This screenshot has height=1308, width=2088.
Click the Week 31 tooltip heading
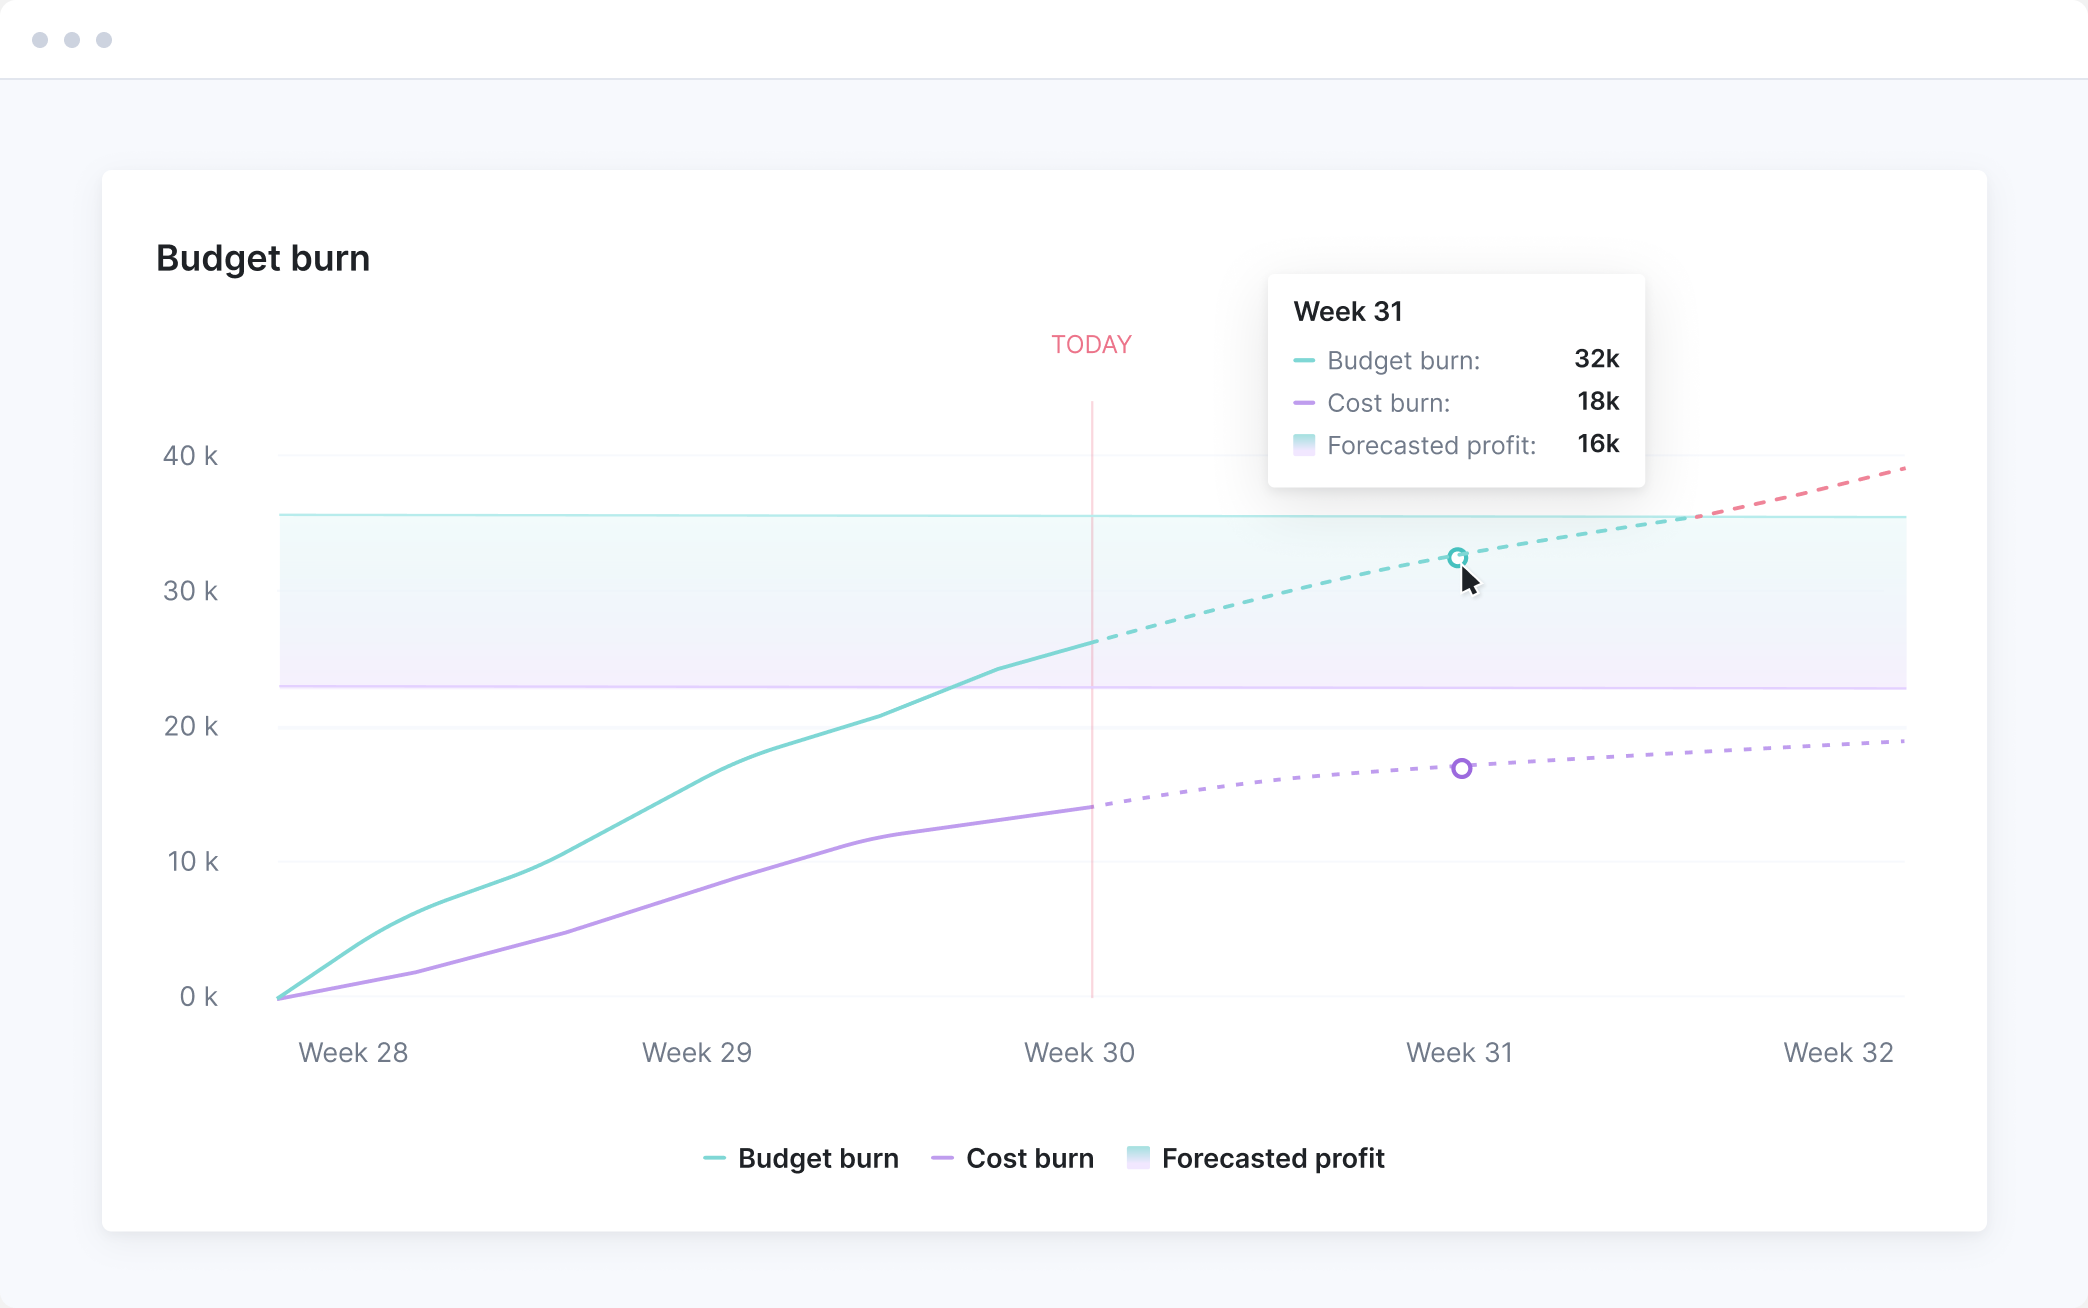1348,311
